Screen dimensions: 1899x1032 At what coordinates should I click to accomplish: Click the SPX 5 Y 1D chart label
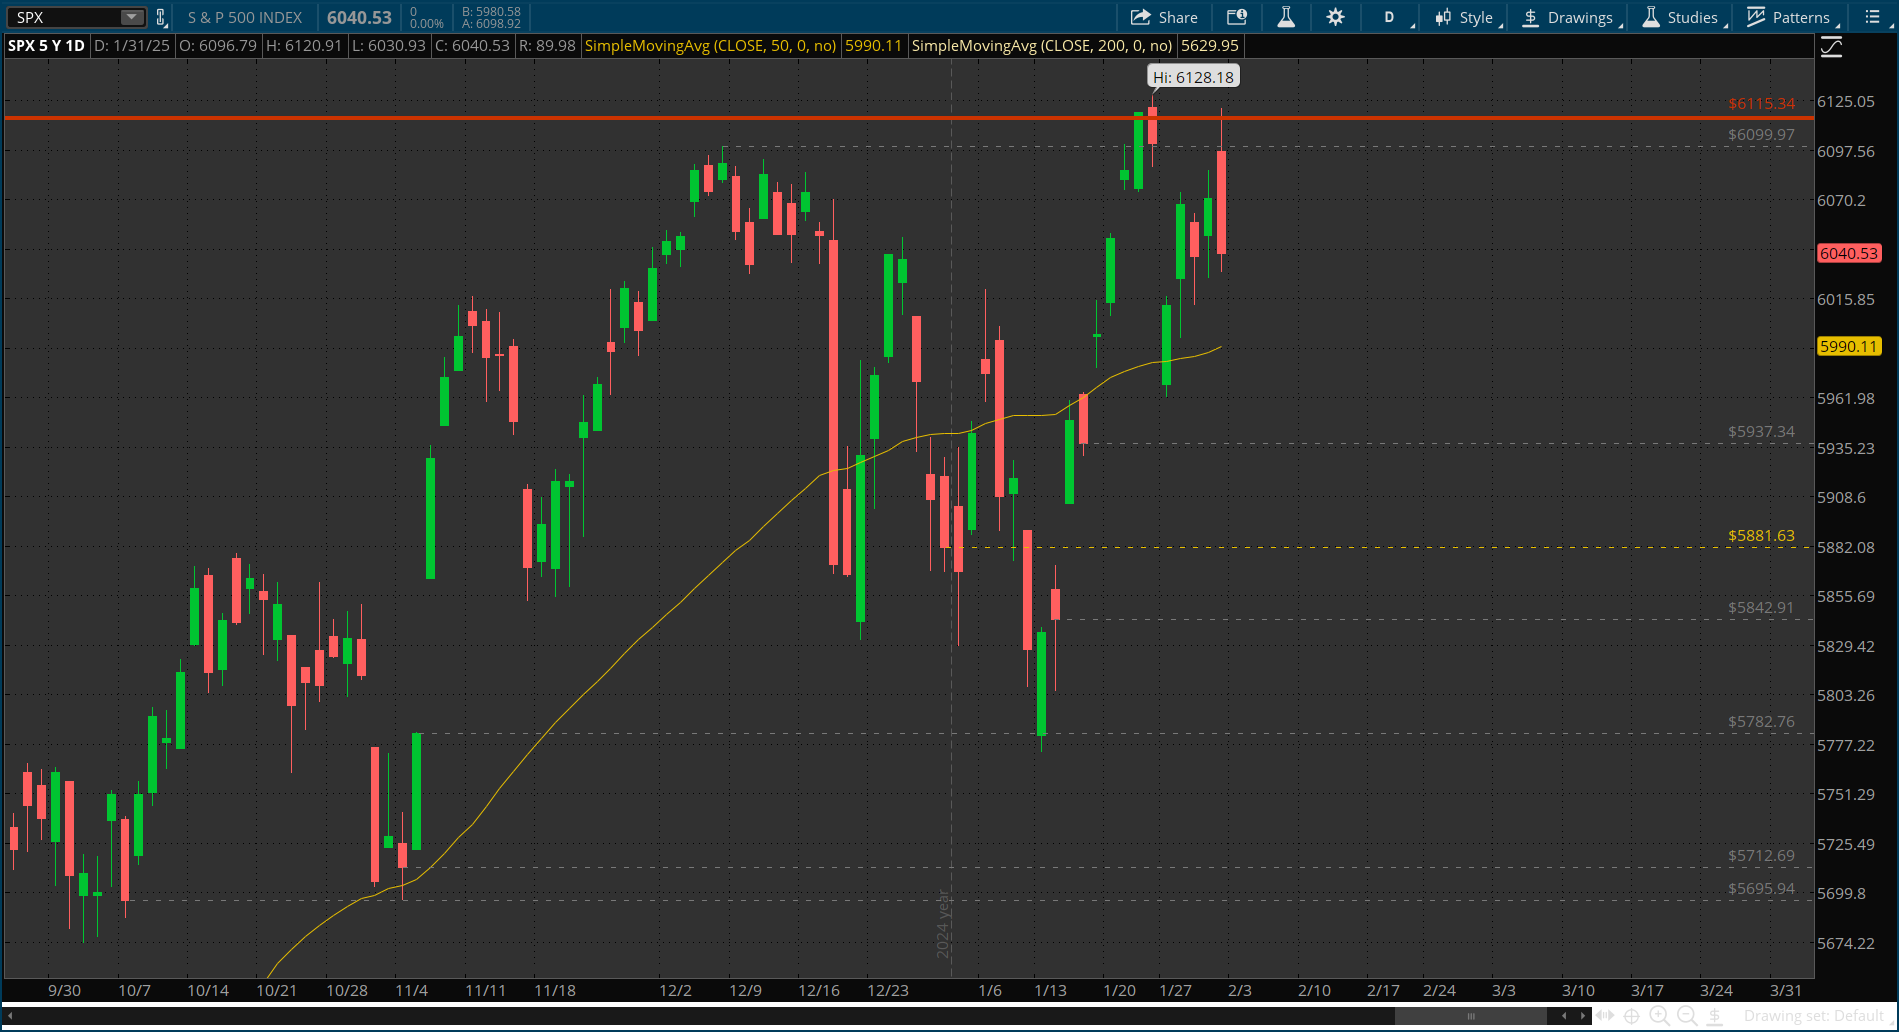[46, 45]
